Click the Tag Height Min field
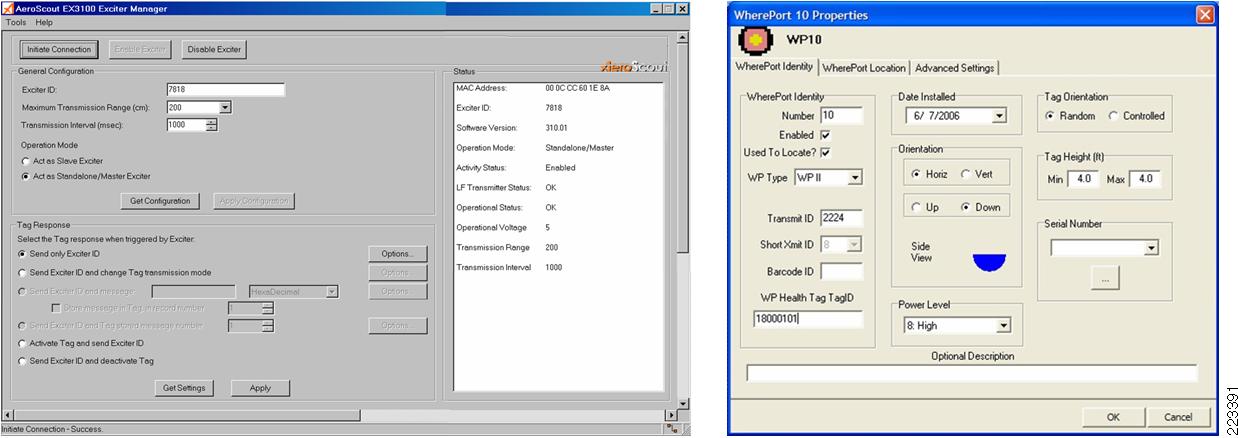Viewport: 1238px width, 438px height. [x=1083, y=179]
